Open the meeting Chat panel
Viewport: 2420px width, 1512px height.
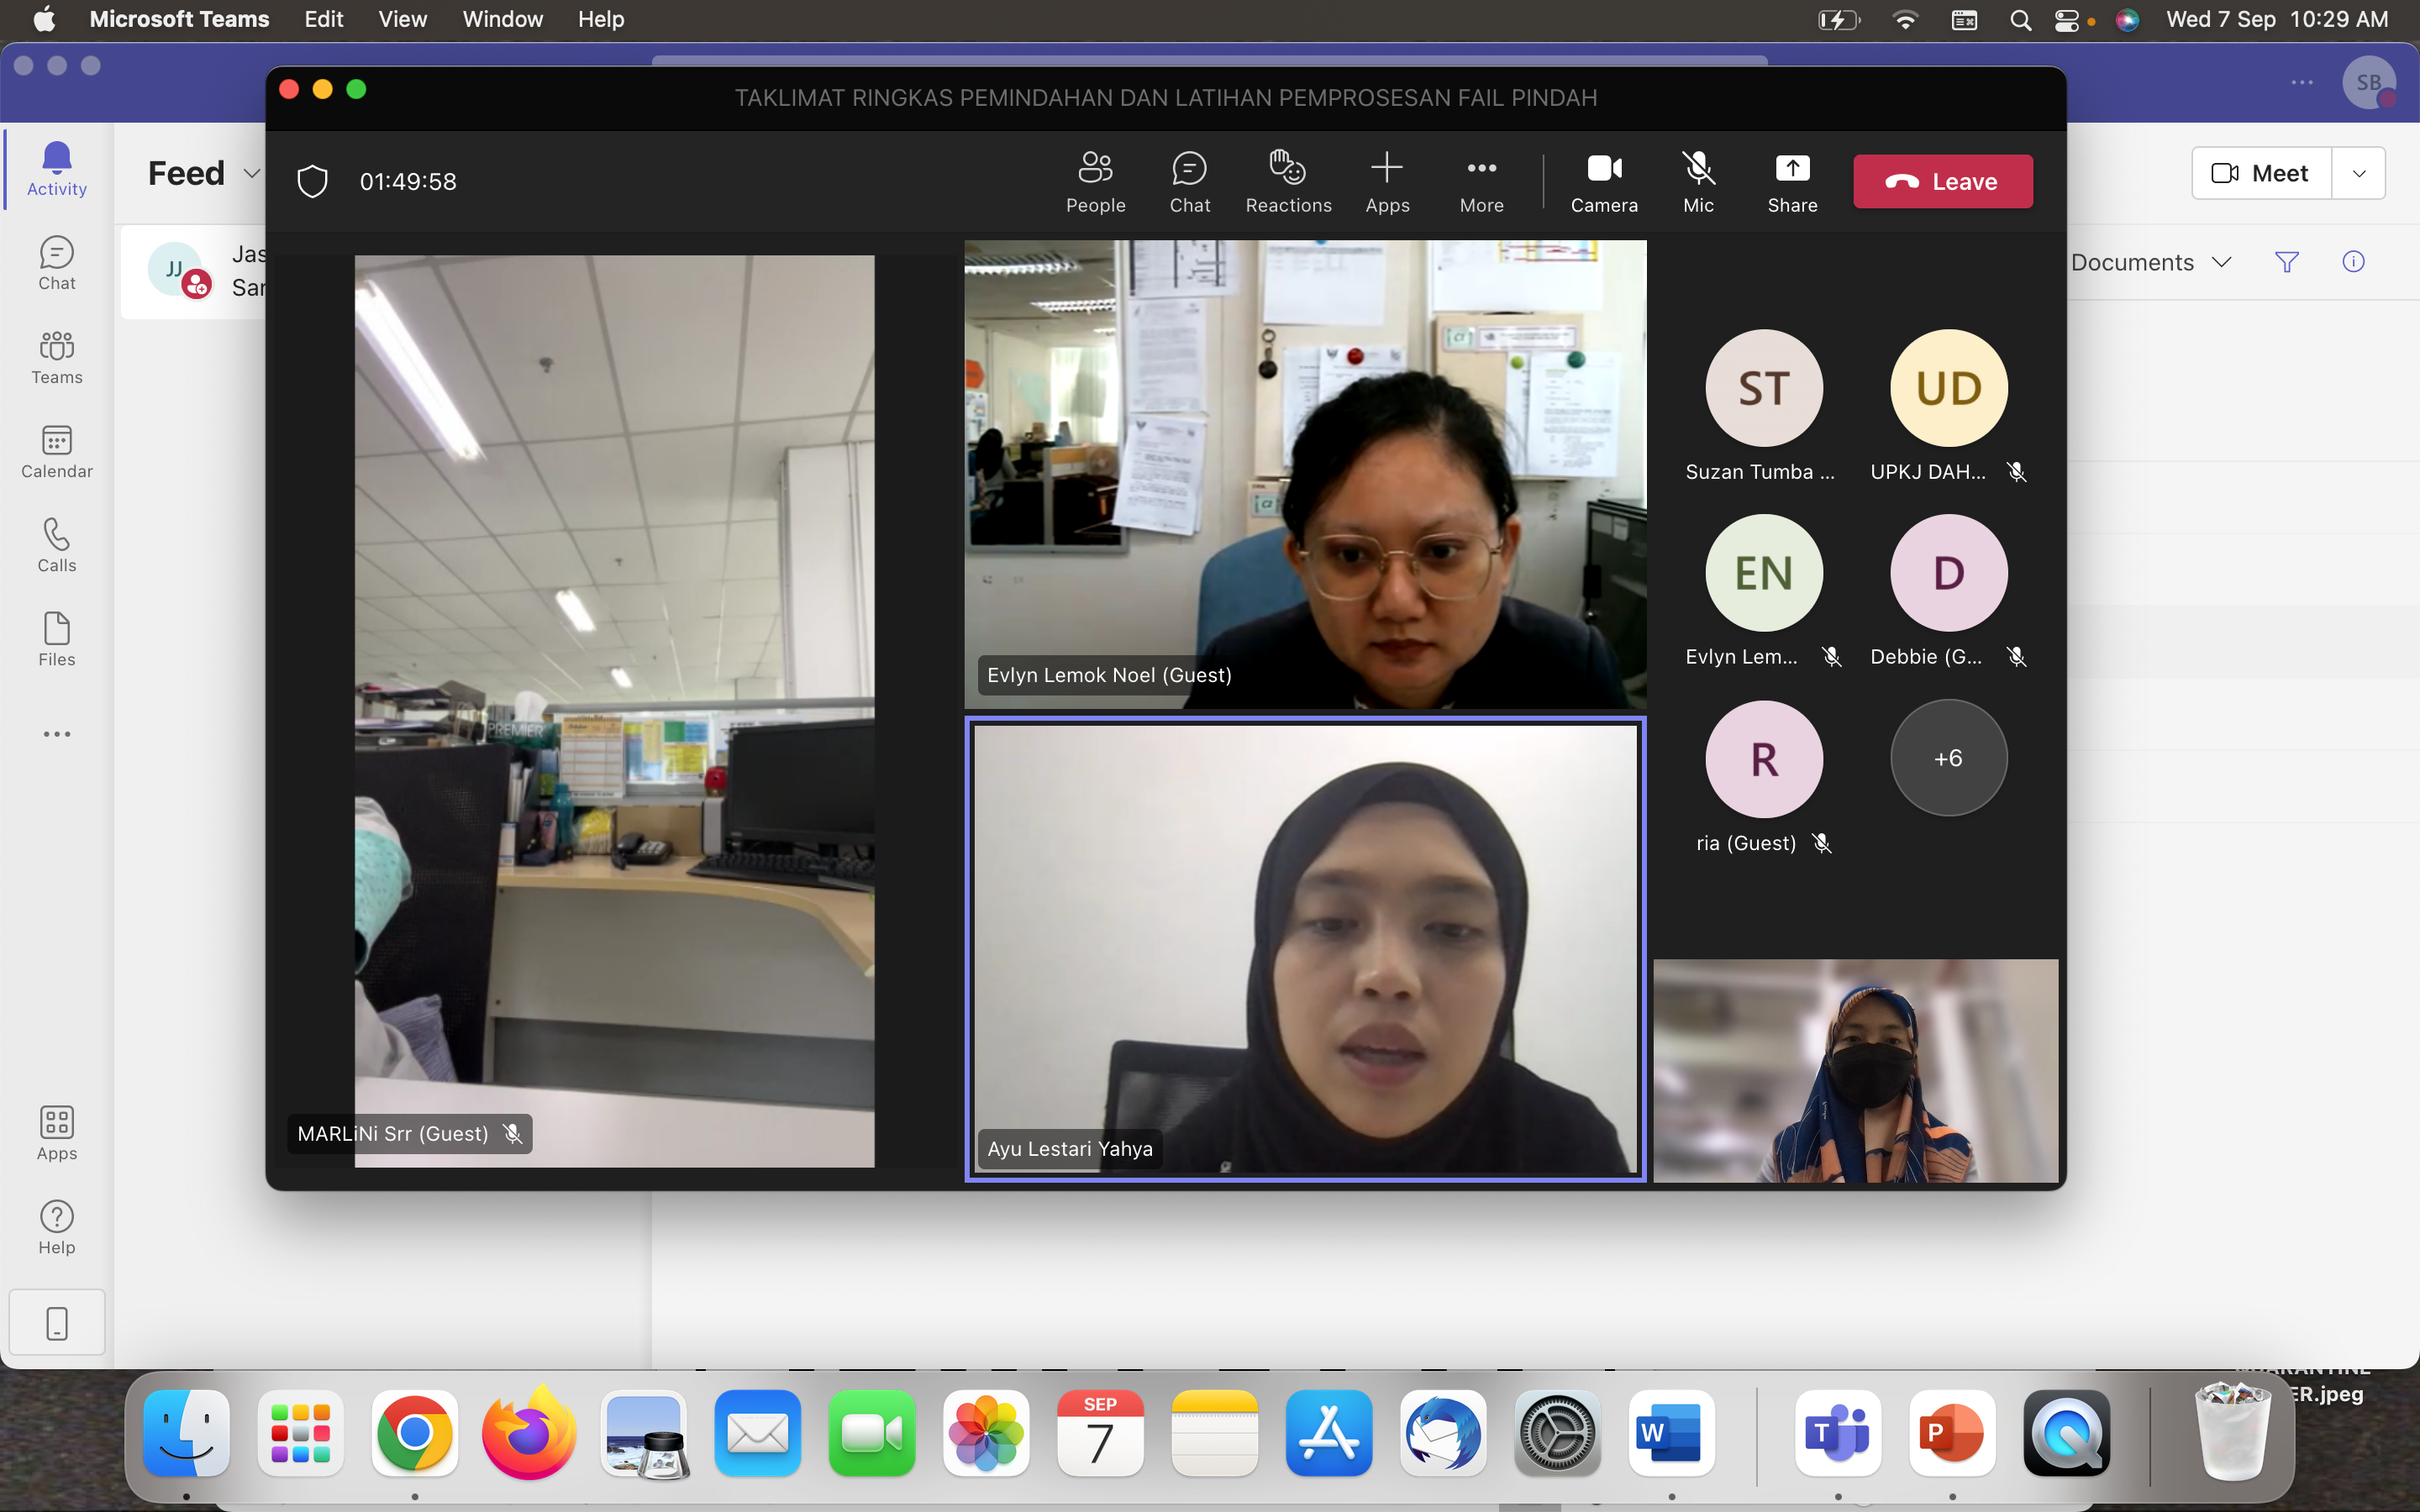1189,182
